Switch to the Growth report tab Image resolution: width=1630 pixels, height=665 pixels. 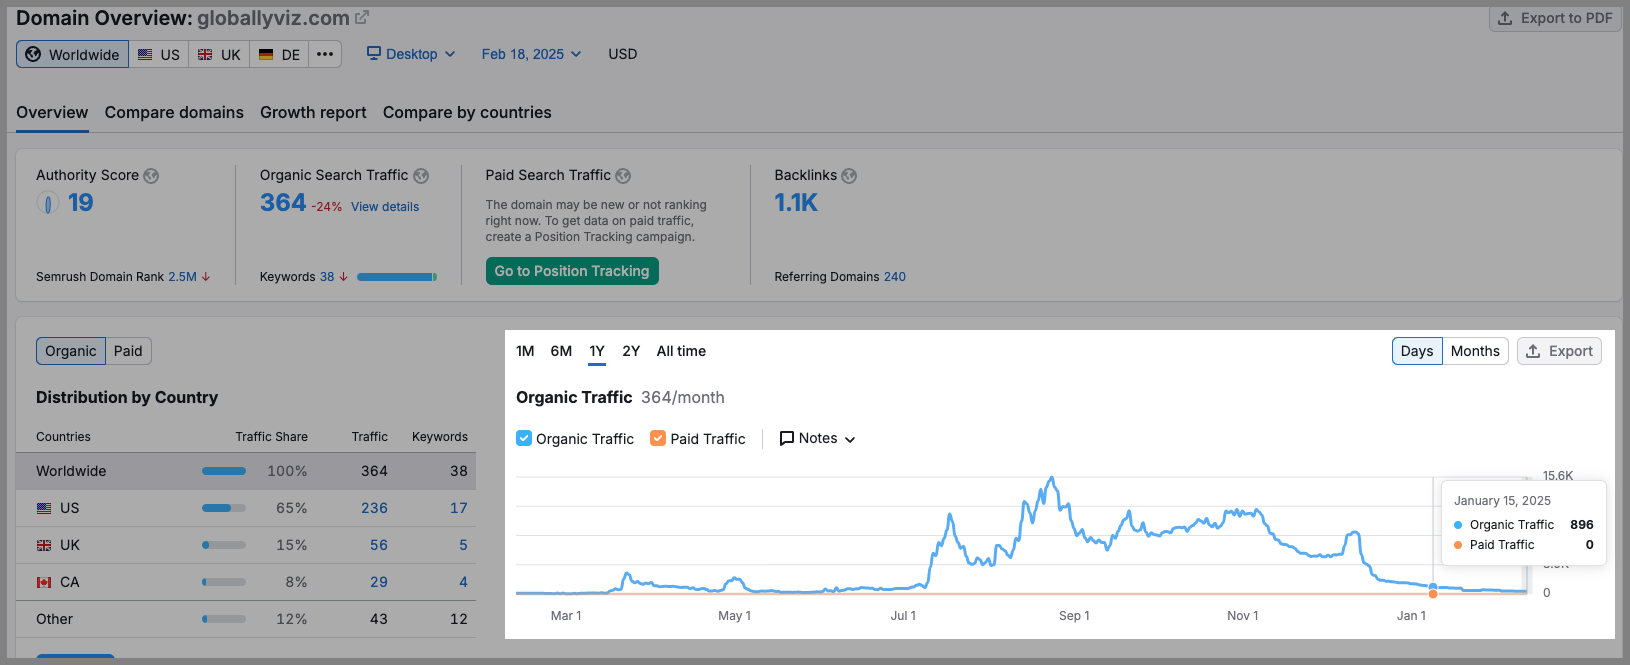click(x=313, y=112)
